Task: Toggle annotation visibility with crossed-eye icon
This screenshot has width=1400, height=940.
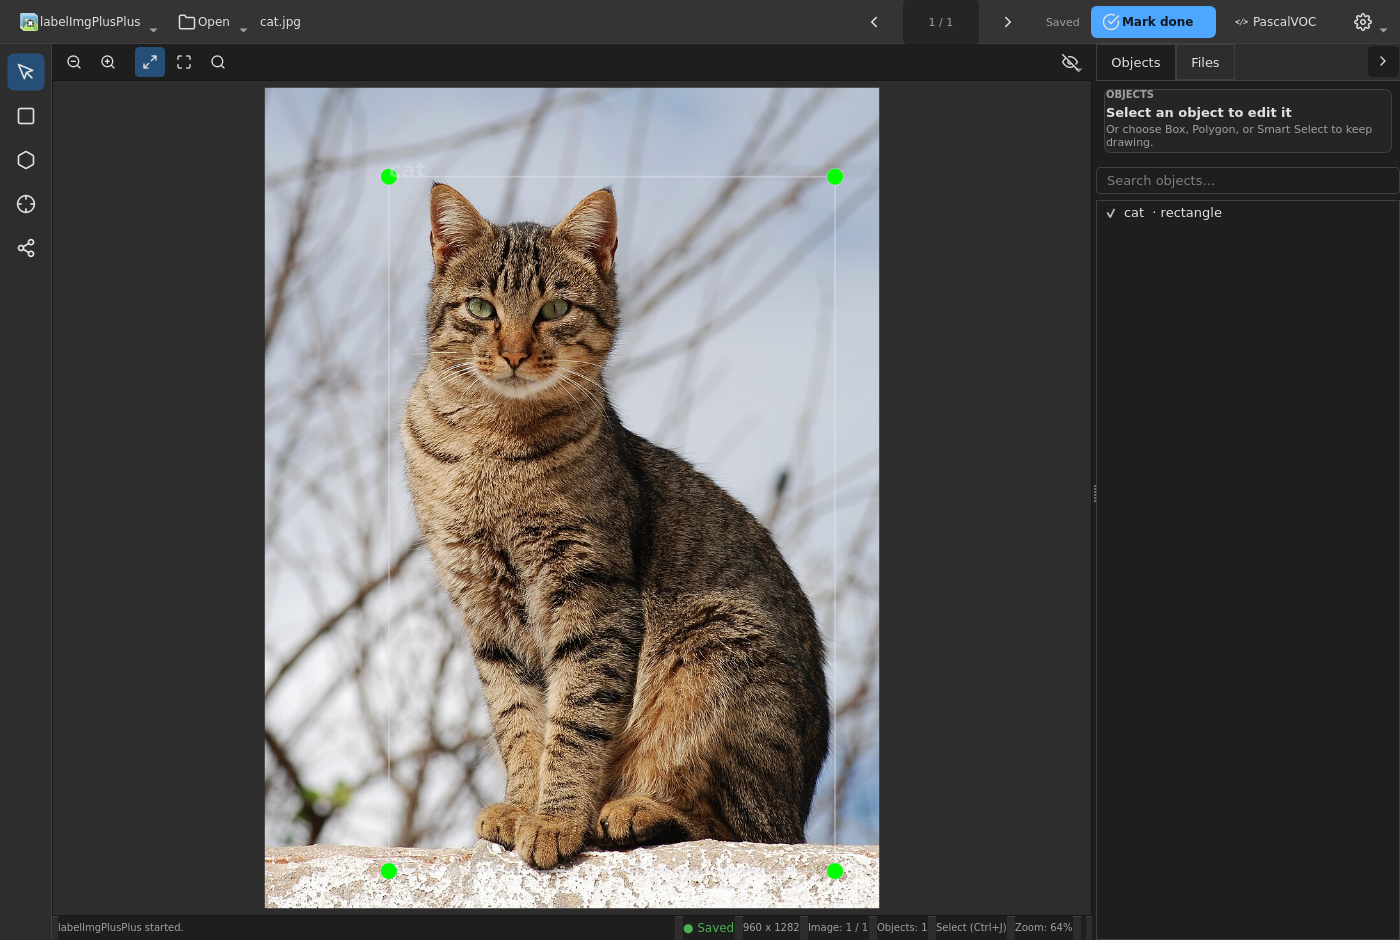Action: click(1070, 62)
